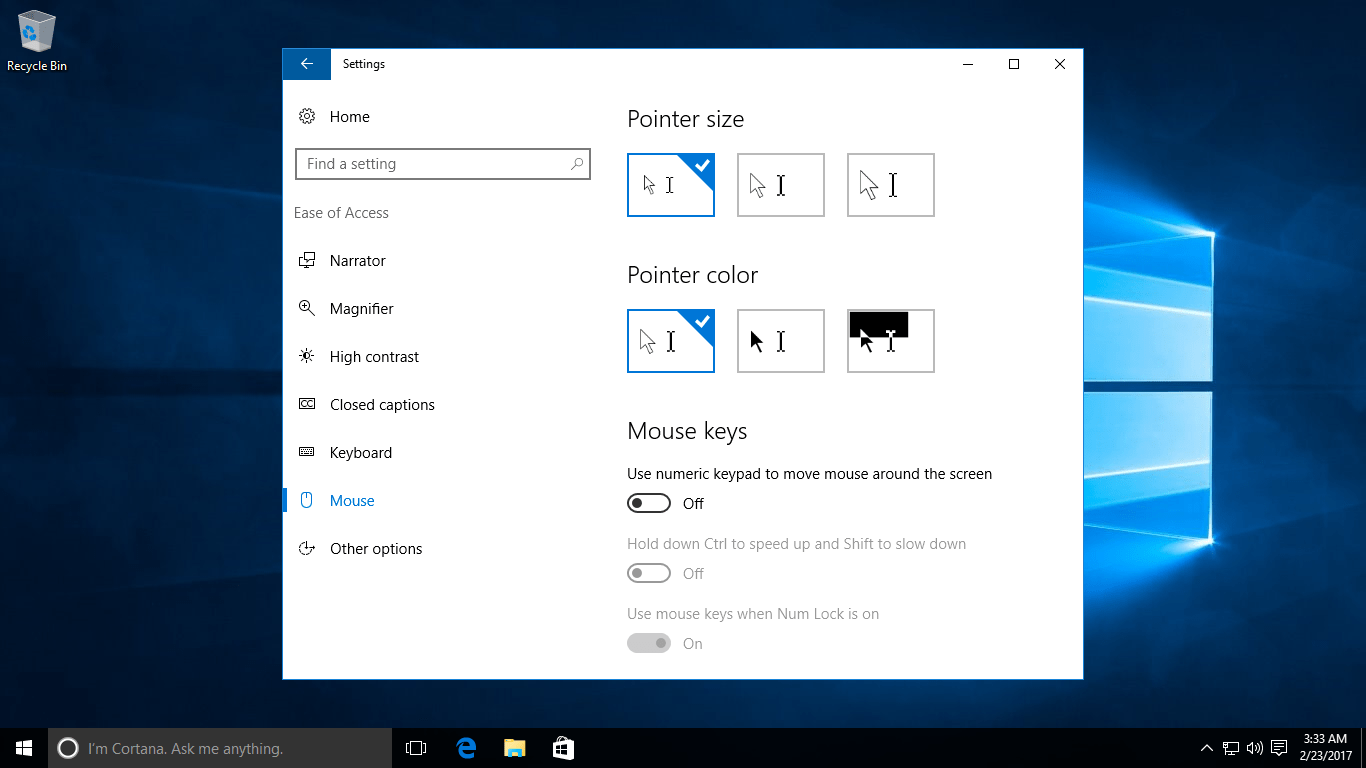
Task: Click the back arrow in Settings
Action: point(306,63)
